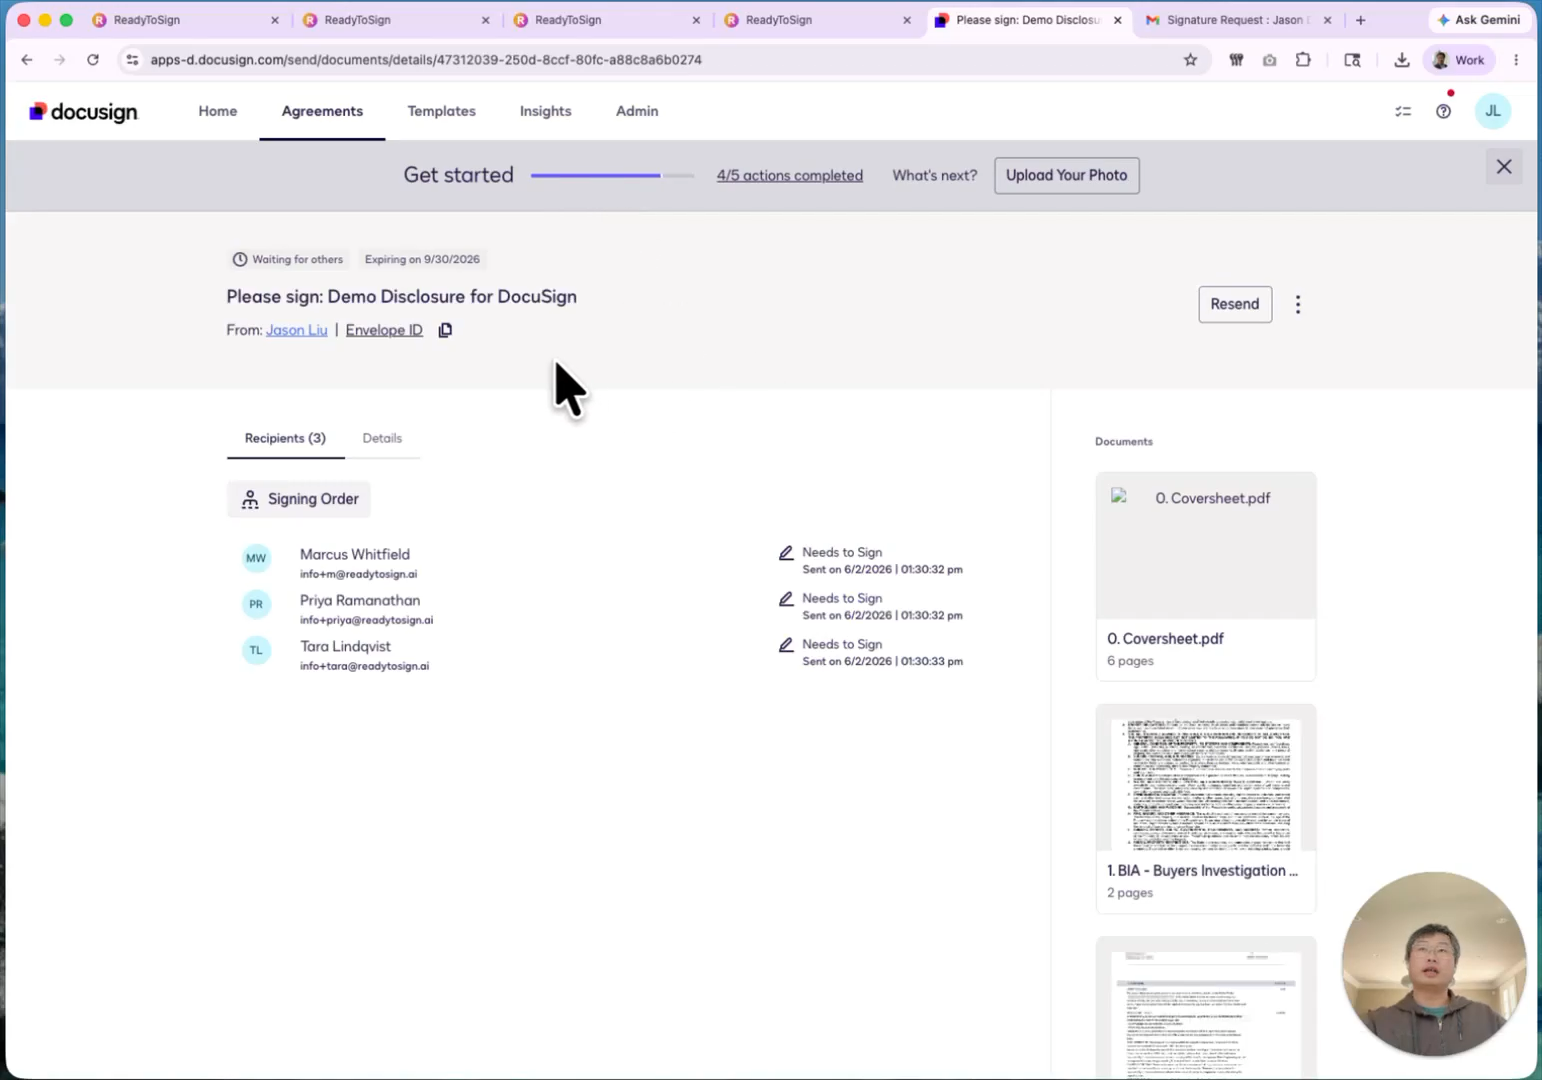Click the Docusign logo

[83, 111]
